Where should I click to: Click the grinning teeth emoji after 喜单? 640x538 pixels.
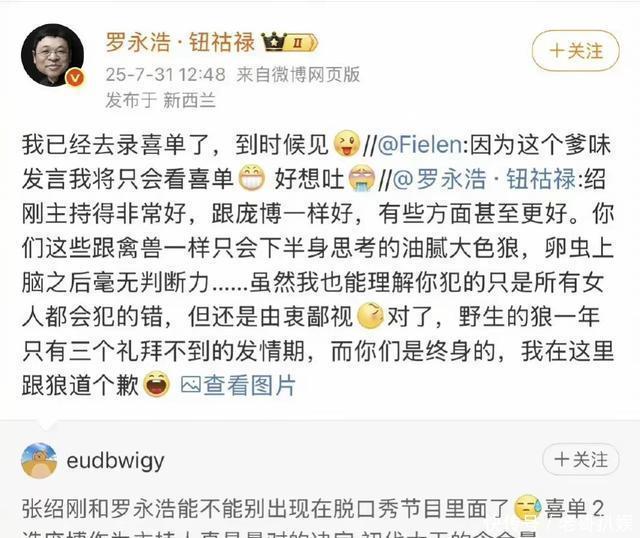pyautogui.click(x=252, y=179)
